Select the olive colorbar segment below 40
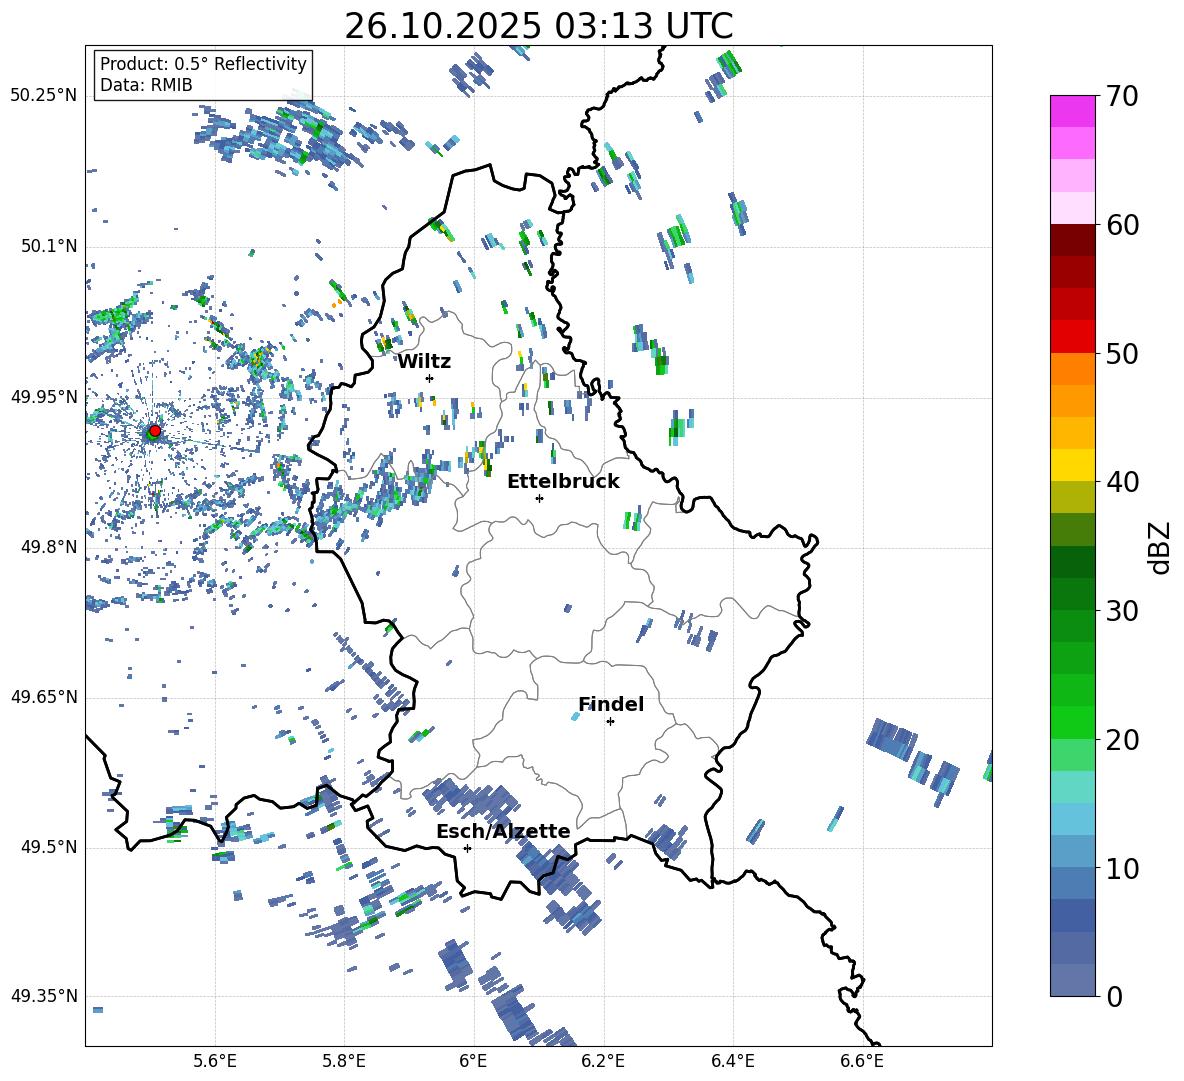 click(1072, 497)
